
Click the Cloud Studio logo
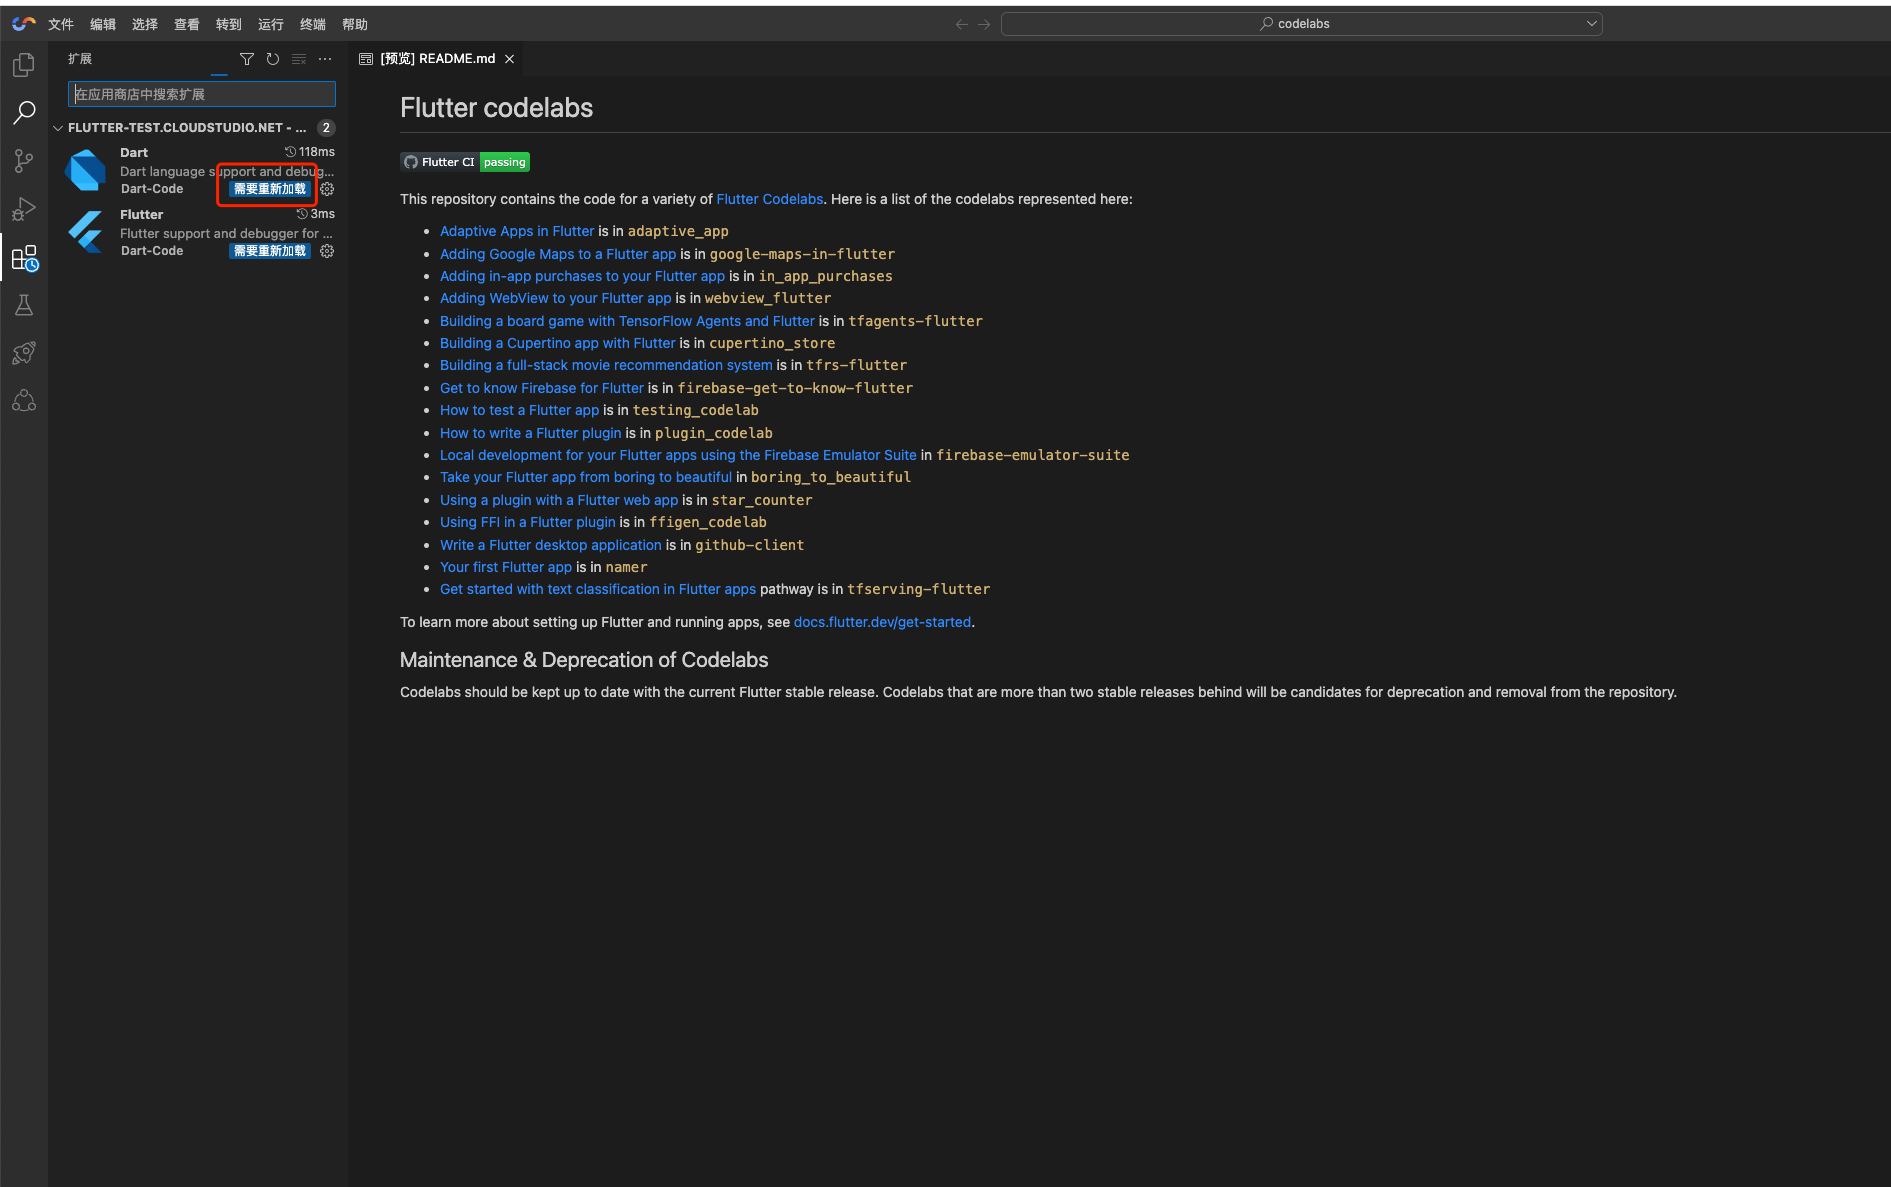[24, 24]
